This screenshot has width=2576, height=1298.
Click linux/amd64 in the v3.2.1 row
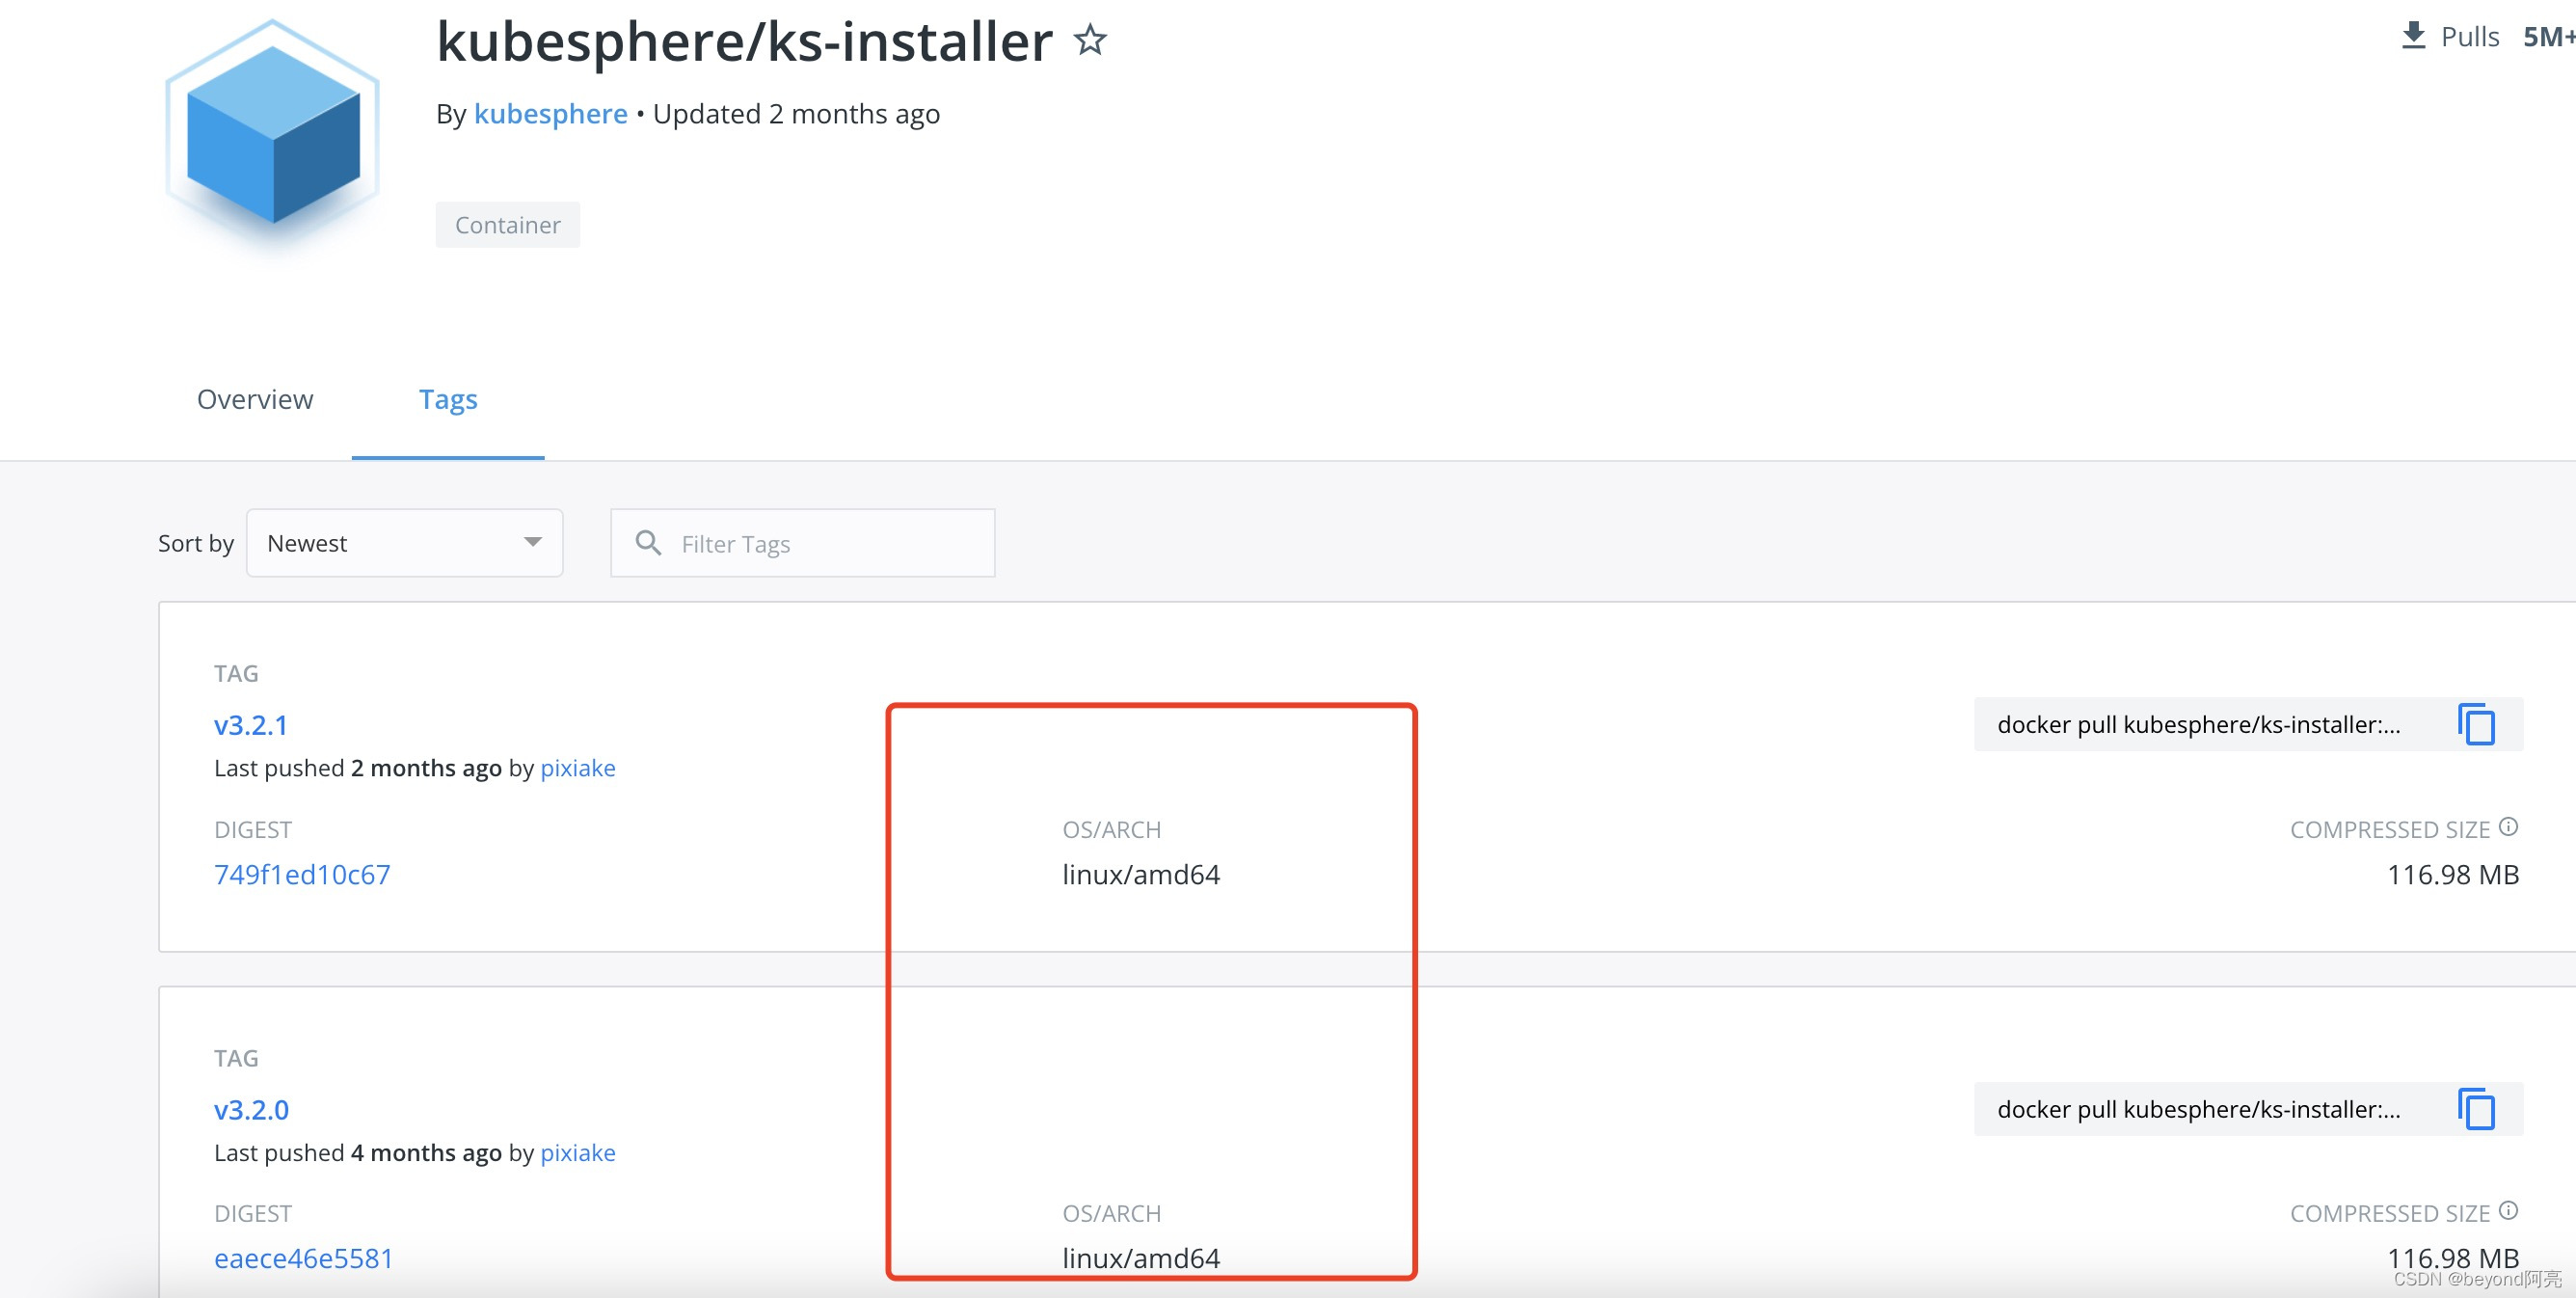pyautogui.click(x=1141, y=875)
